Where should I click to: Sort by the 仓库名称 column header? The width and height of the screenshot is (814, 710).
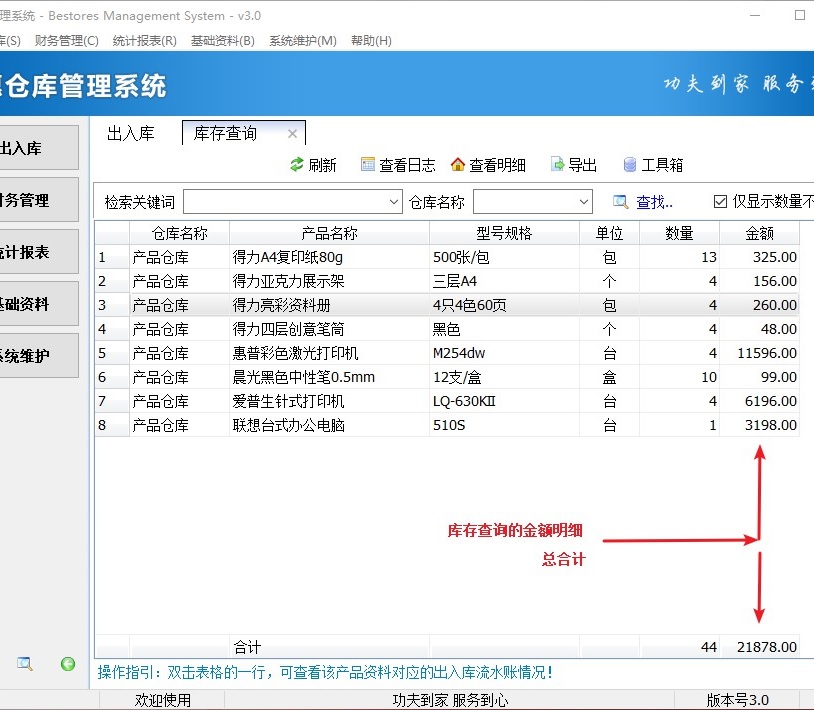coord(179,233)
